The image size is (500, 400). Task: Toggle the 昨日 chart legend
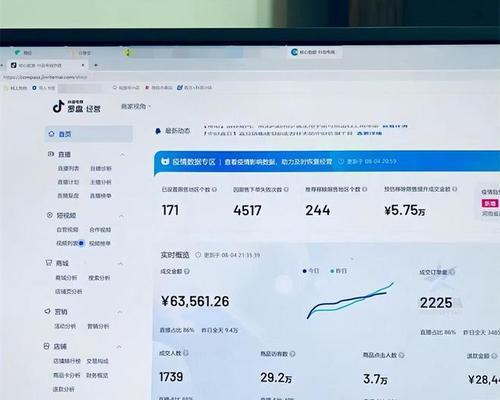[338, 271]
